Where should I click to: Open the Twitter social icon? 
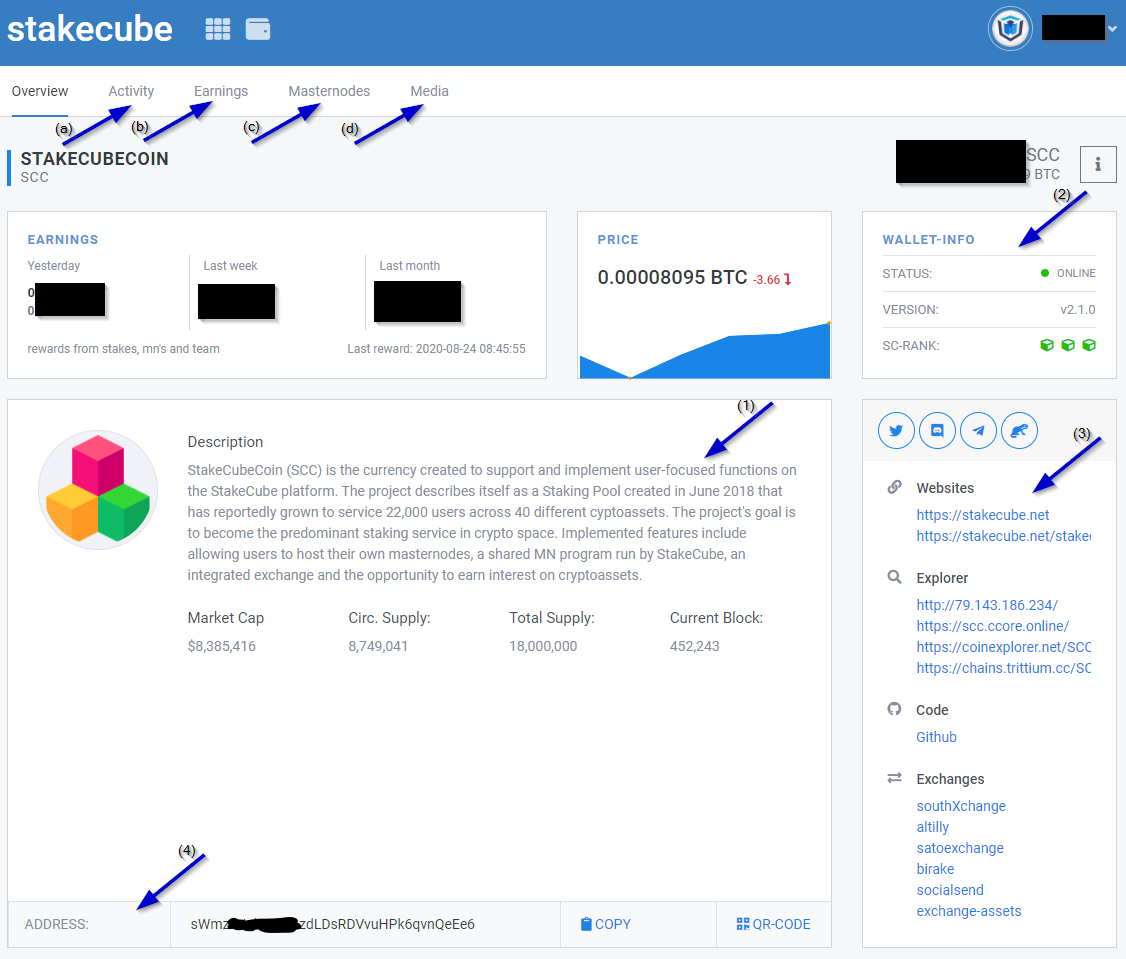point(896,430)
